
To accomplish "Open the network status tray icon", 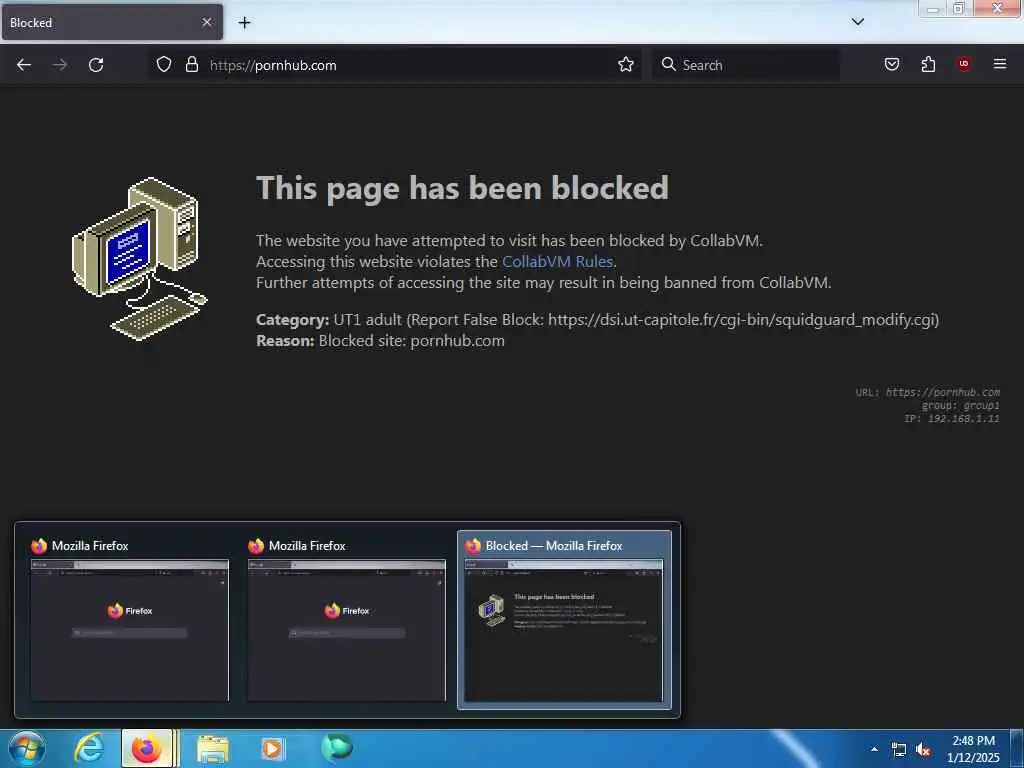I will [x=899, y=750].
